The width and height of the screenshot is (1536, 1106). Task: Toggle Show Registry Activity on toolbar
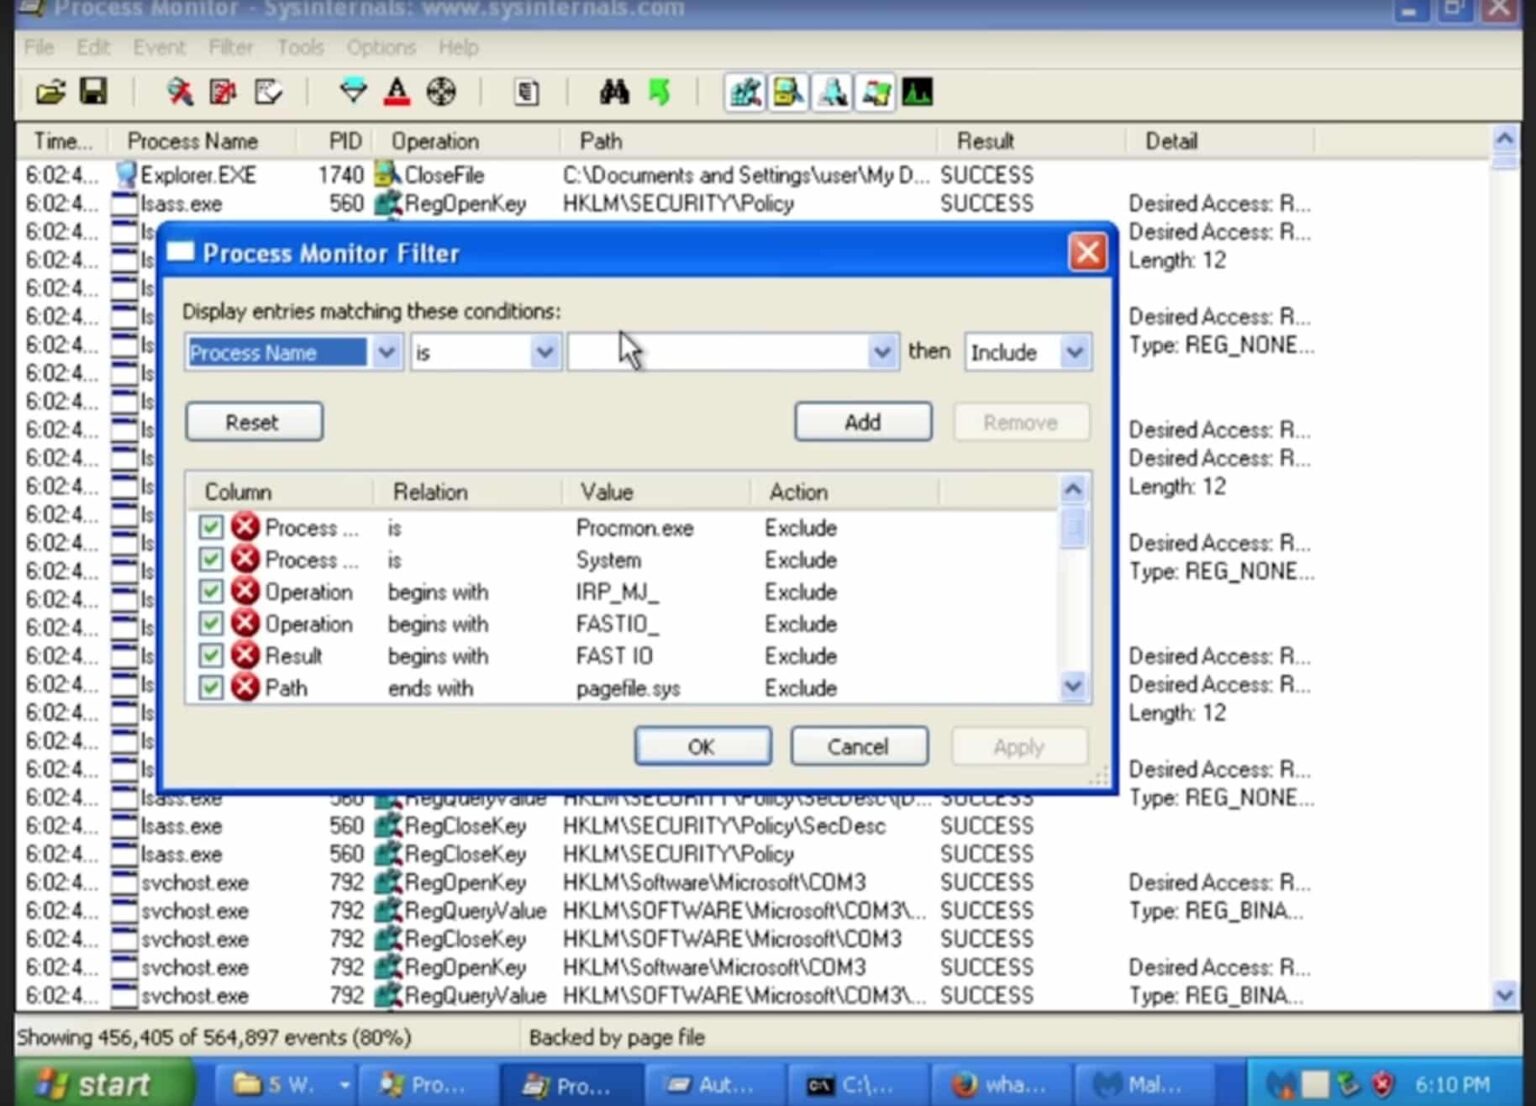click(744, 92)
